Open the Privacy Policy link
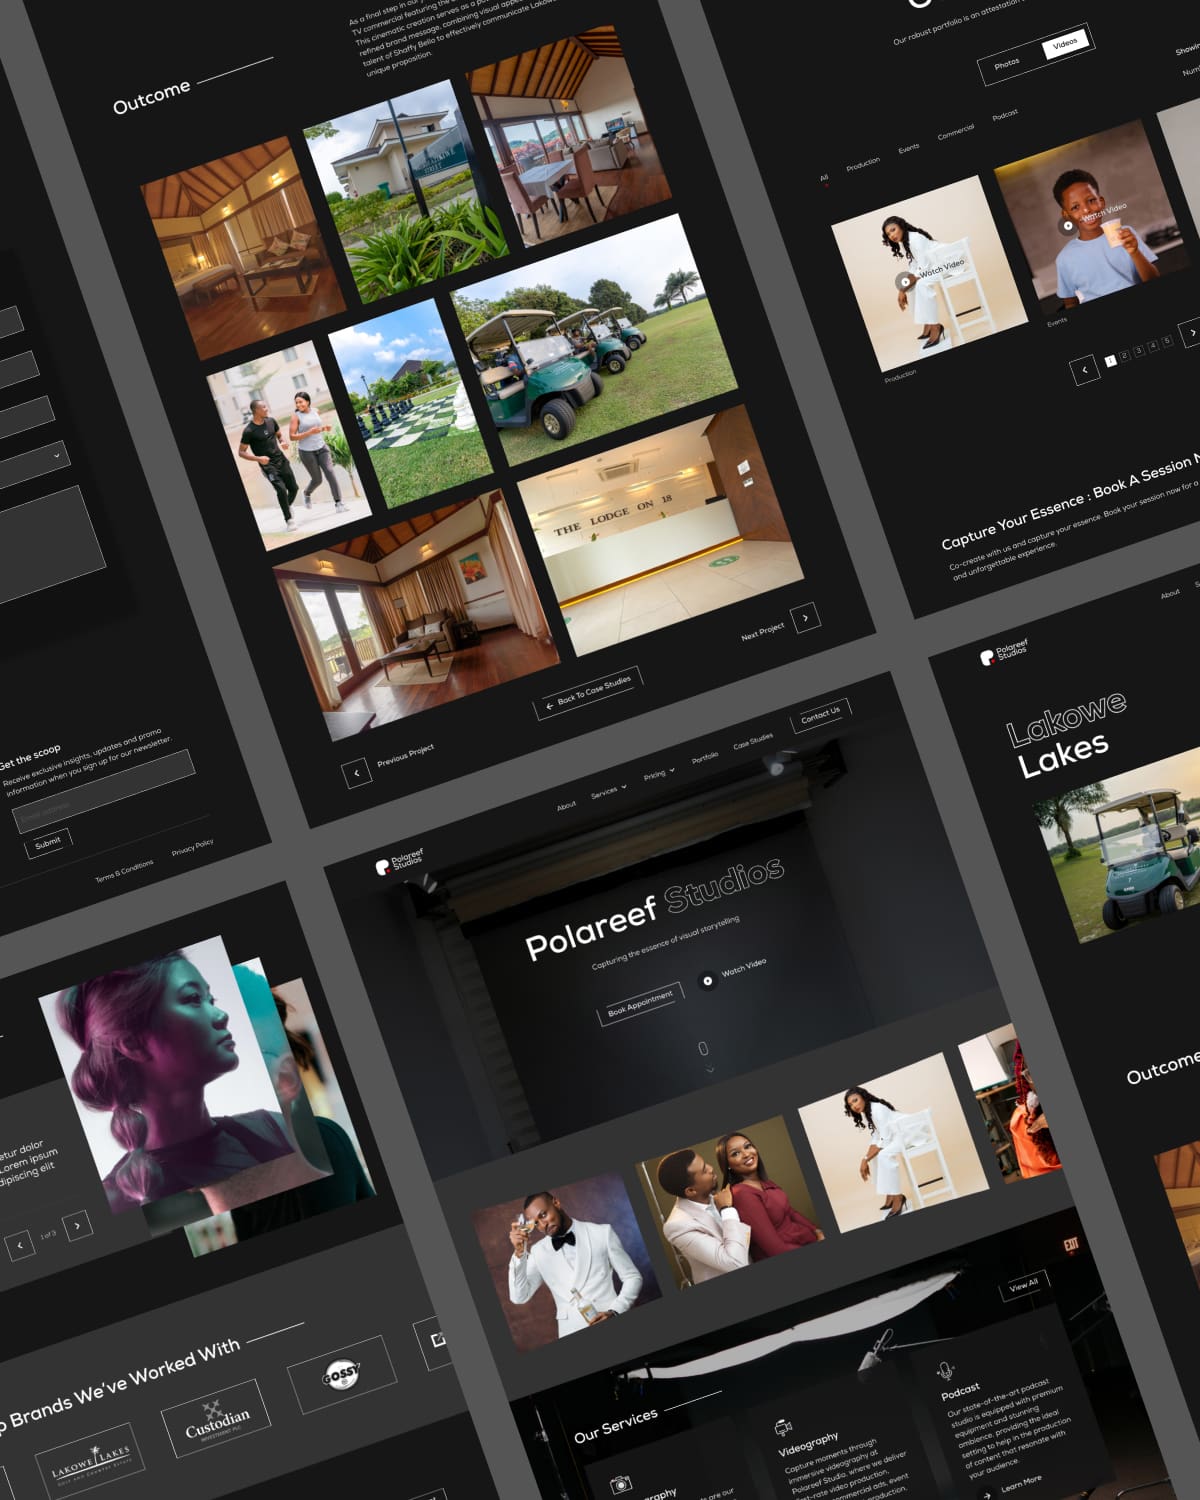 point(192,847)
